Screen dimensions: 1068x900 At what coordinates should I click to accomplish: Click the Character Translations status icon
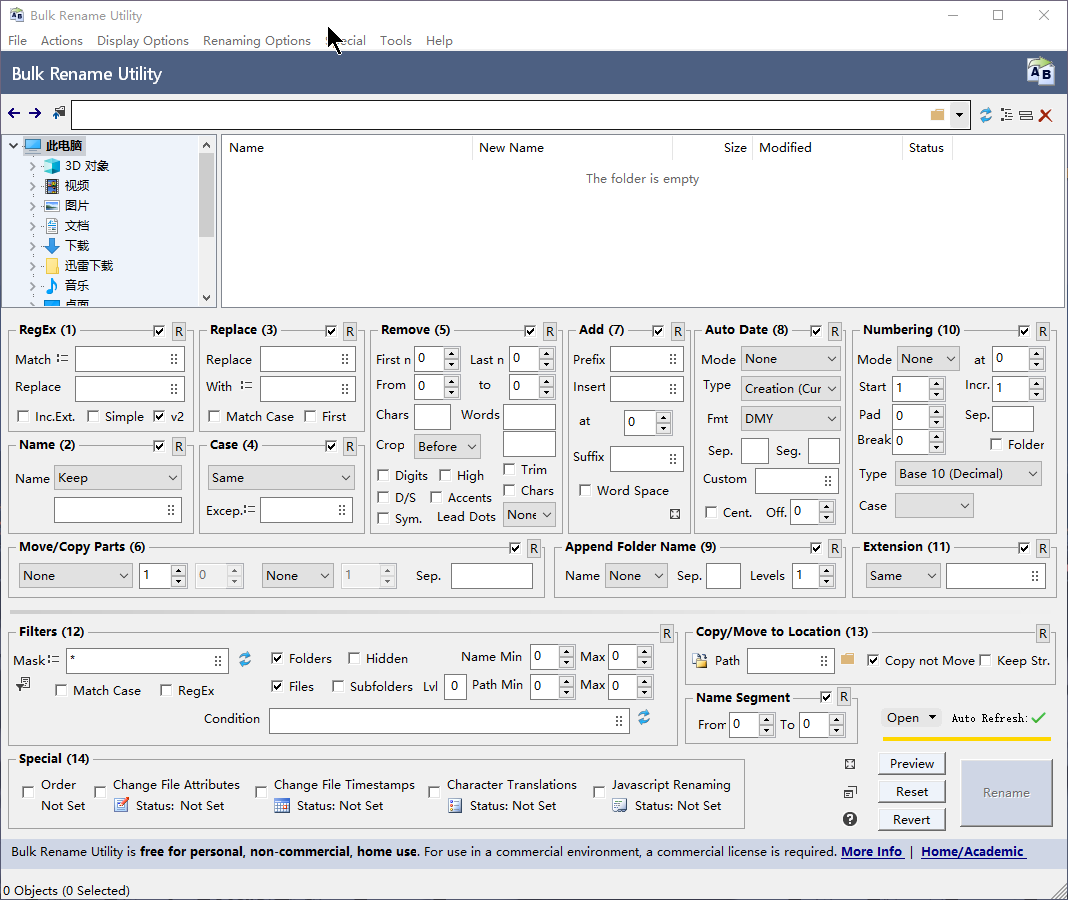click(455, 805)
